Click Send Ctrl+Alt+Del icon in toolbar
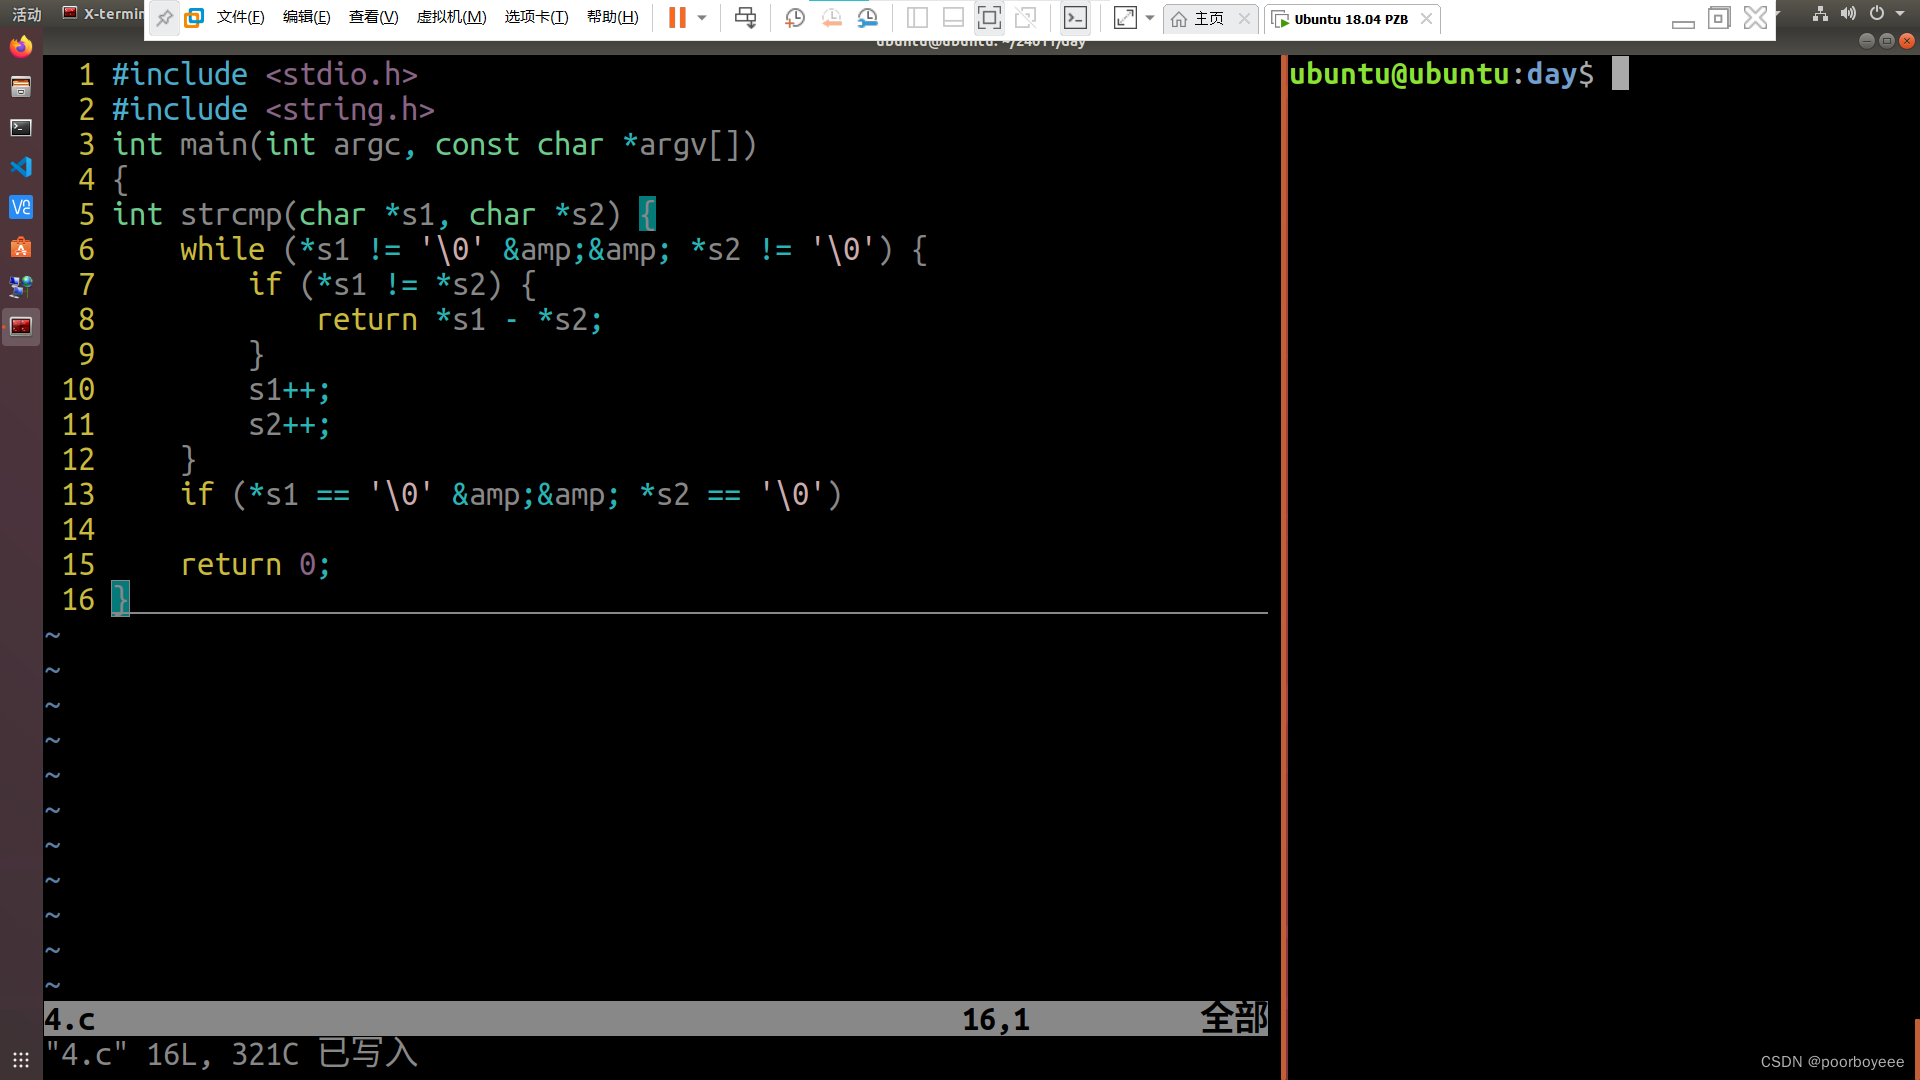Image resolution: width=1920 pixels, height=1080 pixels. click(x=745, y=17)
